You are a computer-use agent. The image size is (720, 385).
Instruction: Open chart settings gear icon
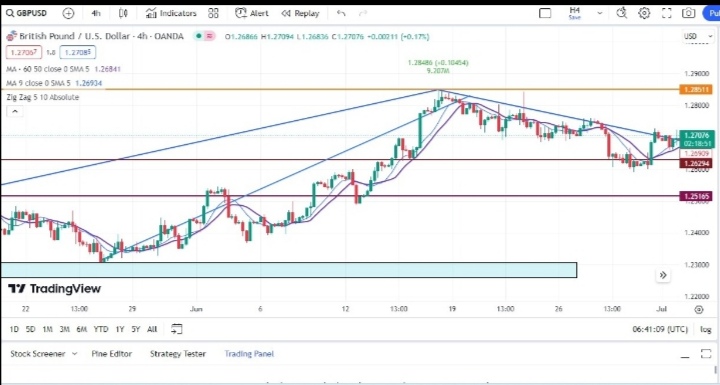(x=644, y=13)
